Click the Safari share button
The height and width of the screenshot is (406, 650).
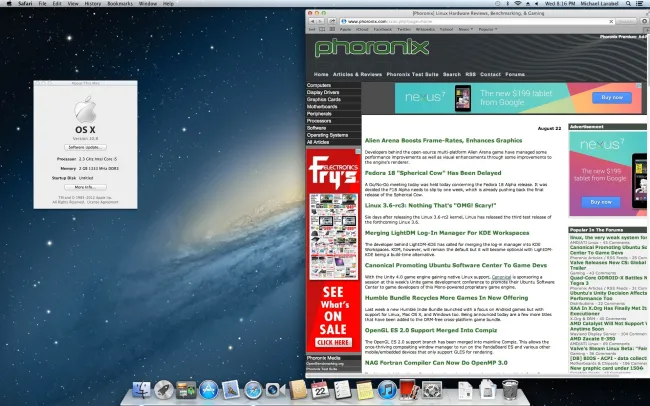(332, 21)
